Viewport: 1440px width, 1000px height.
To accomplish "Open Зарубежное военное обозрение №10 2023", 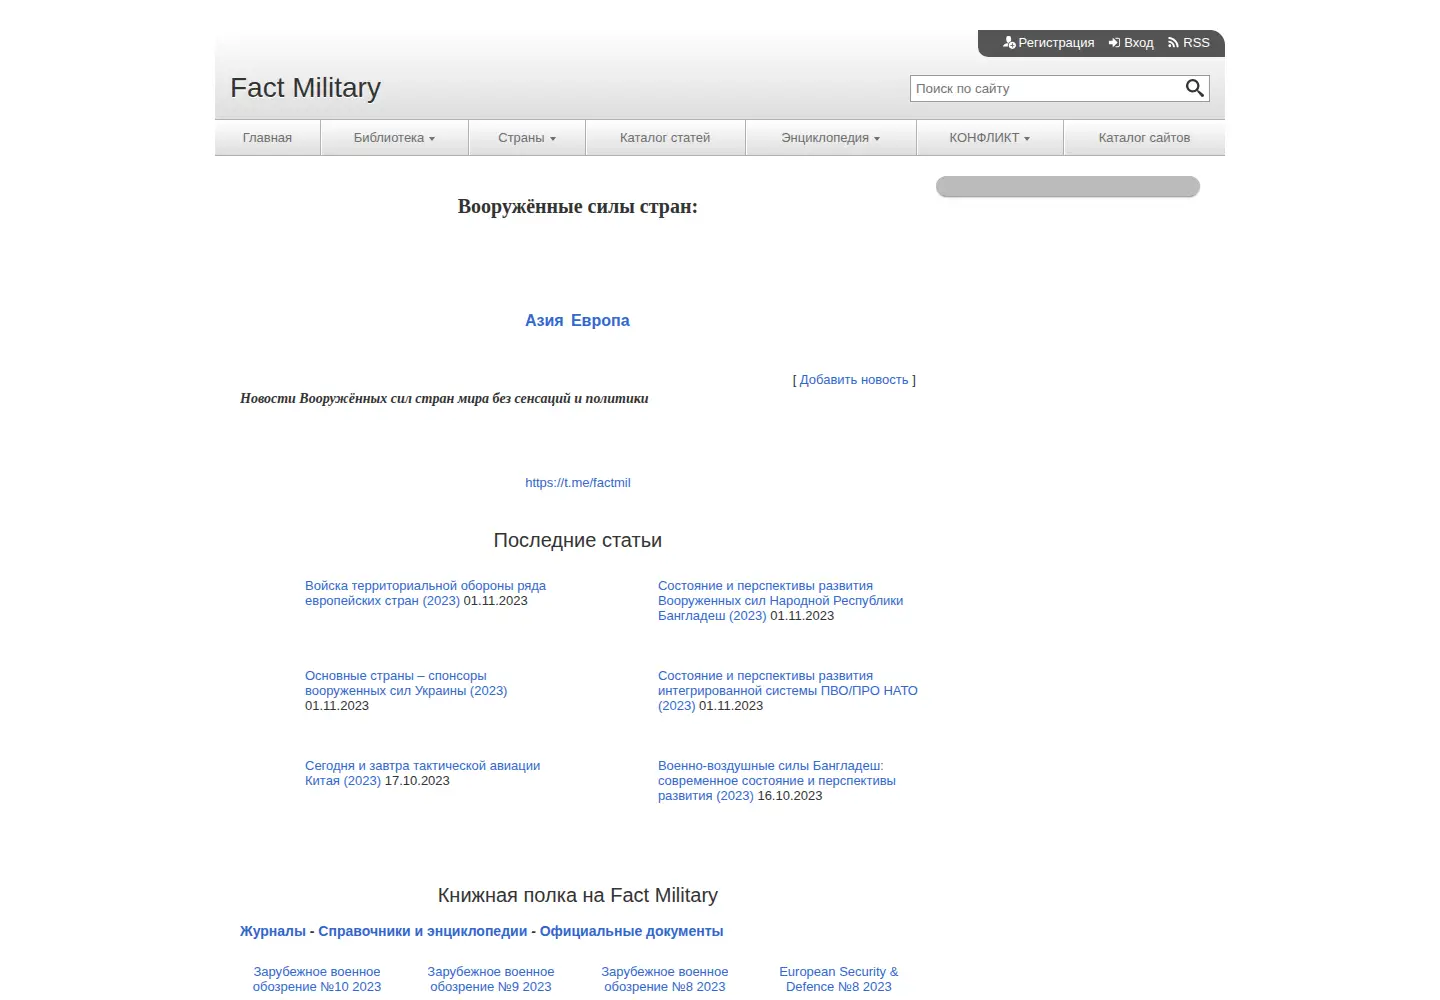I will coord(317,979).
